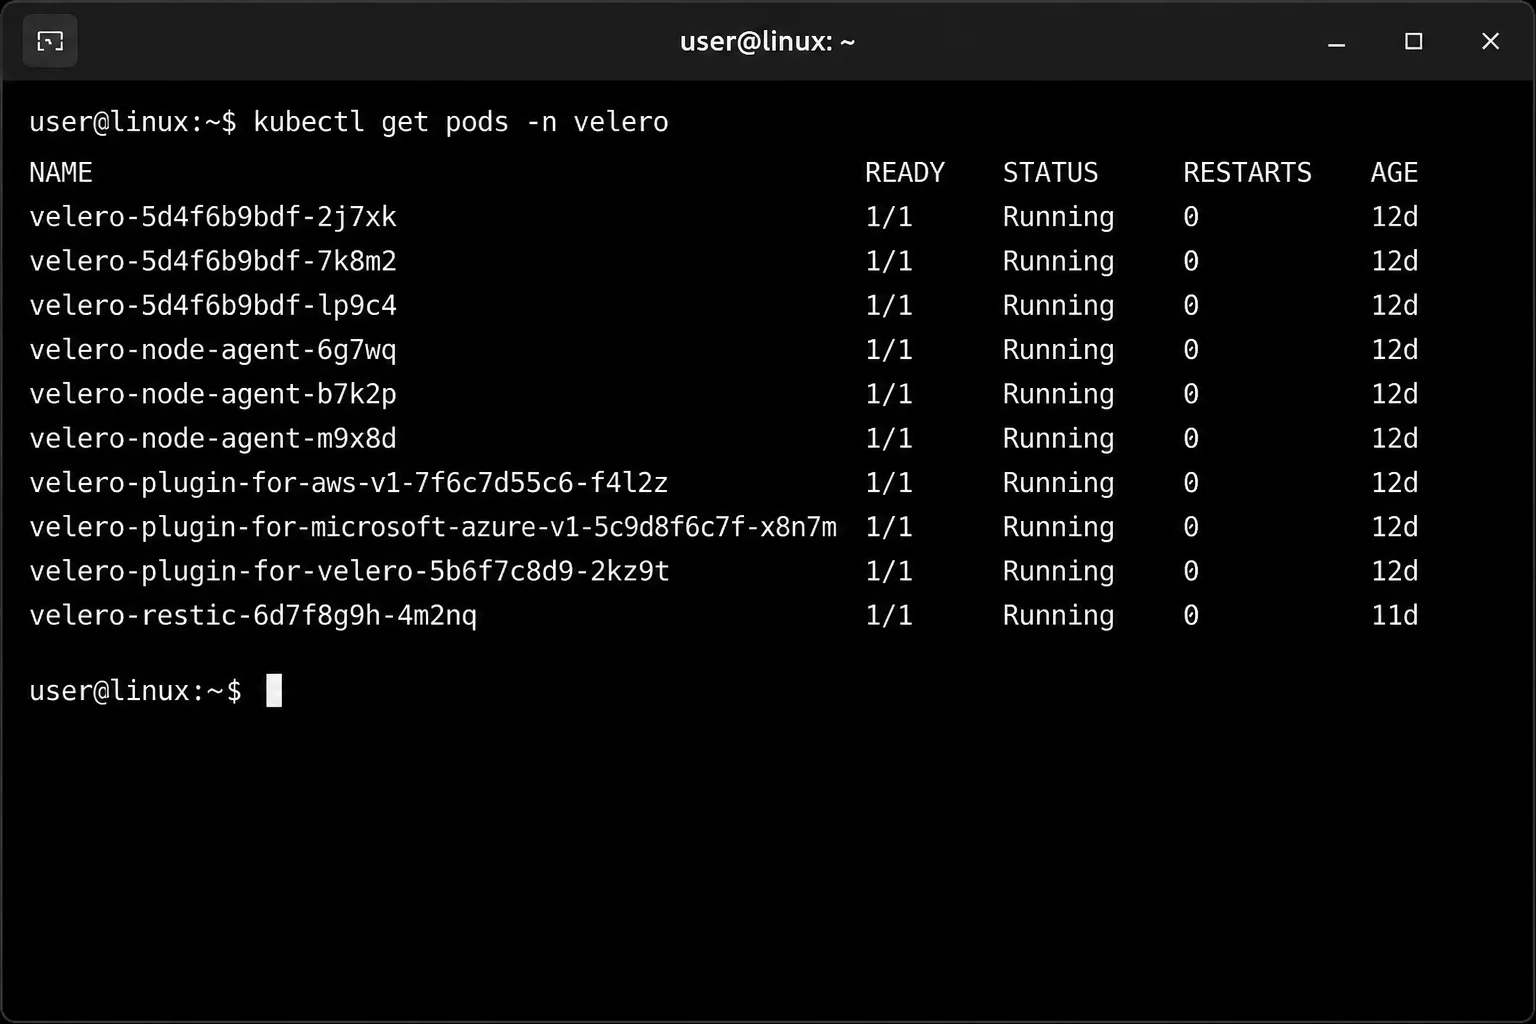Click 1/1 ready value for velero-5d4f6b9bdf-2j7xk
The width and height of the screenshot is (1536, 1024).
(x=888, y=217)
